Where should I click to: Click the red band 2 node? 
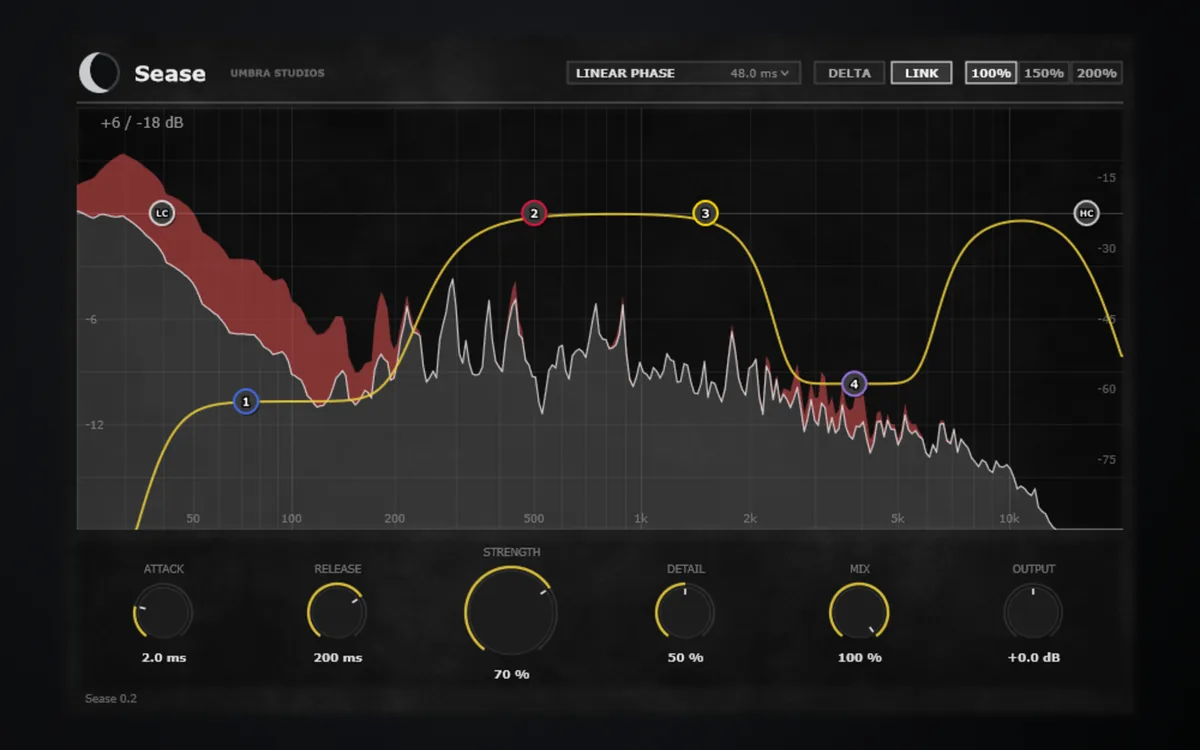pyautogui.click(x=534, y=213)
